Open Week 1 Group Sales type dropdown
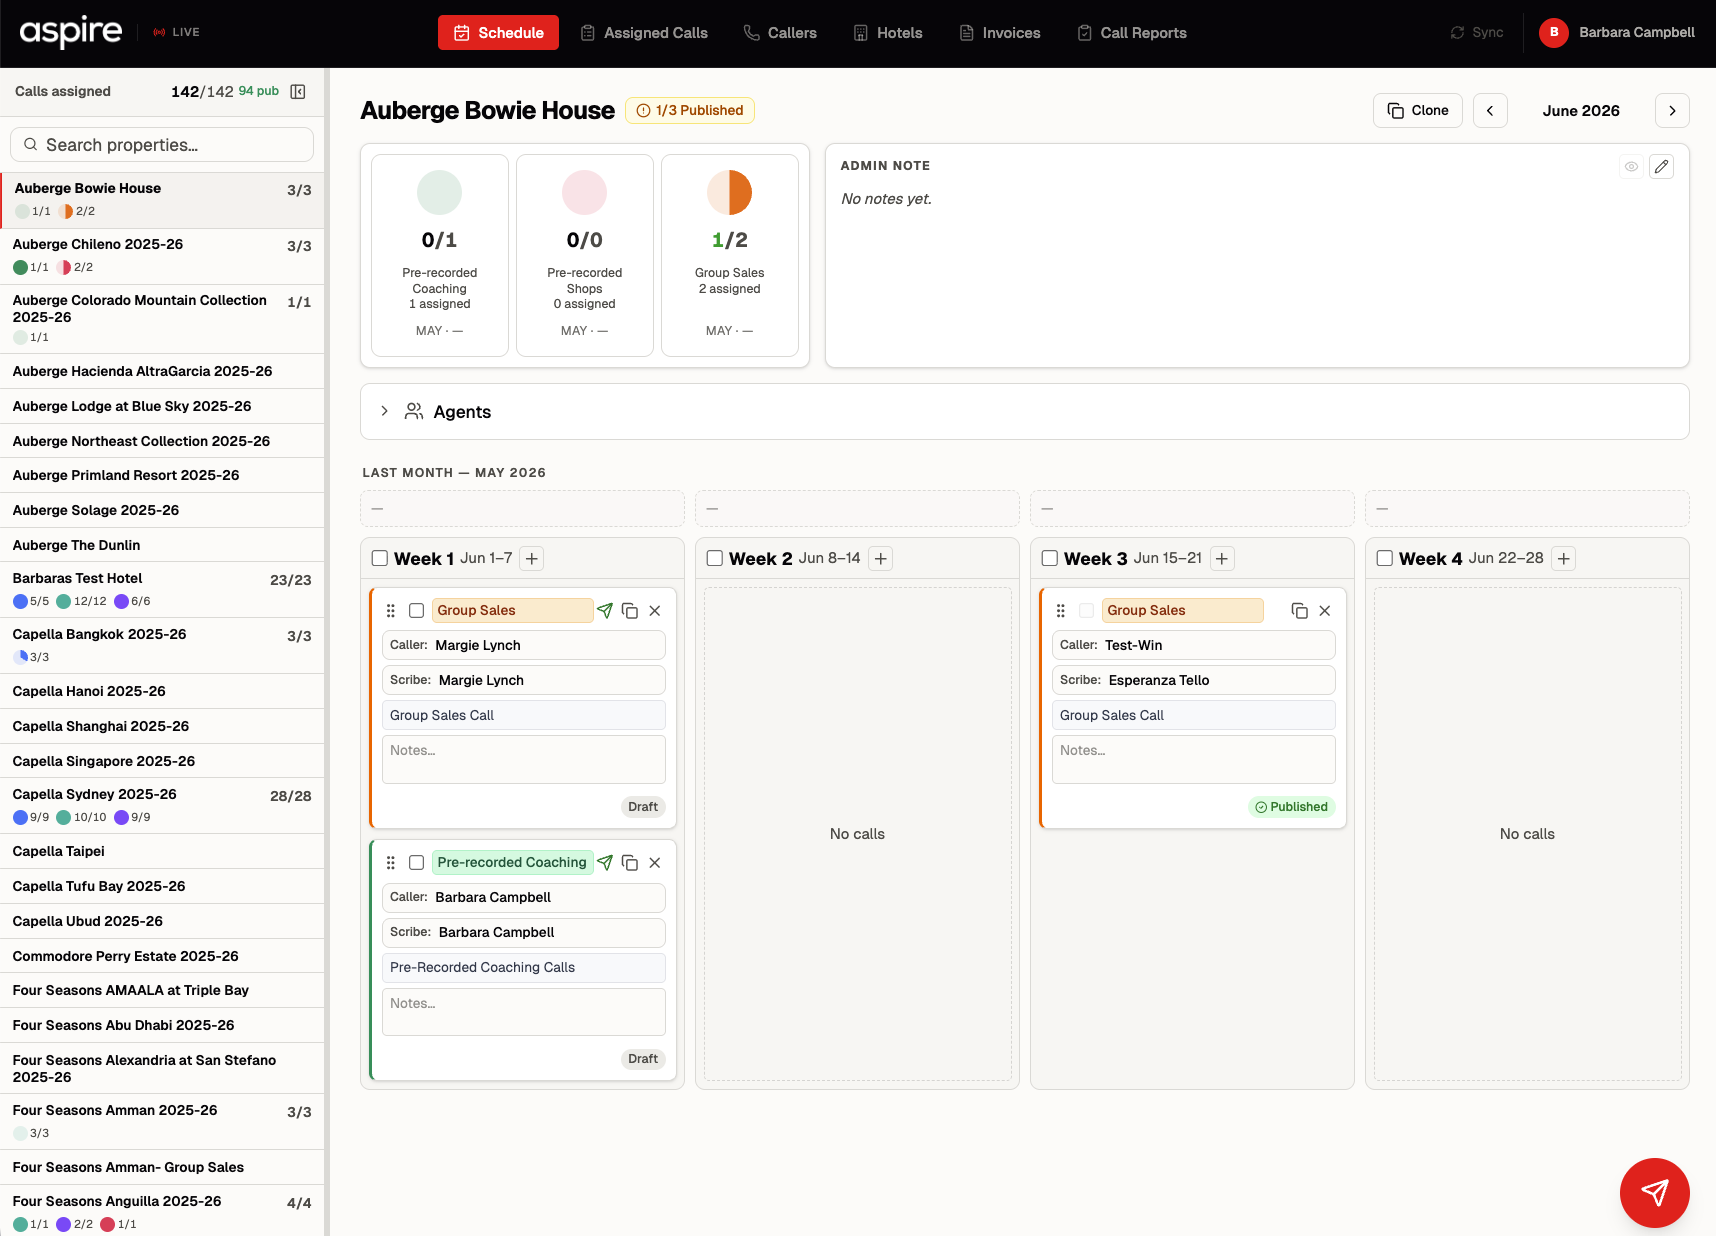The width and height of the screenshot is (1716, 1236). [512, 611]
